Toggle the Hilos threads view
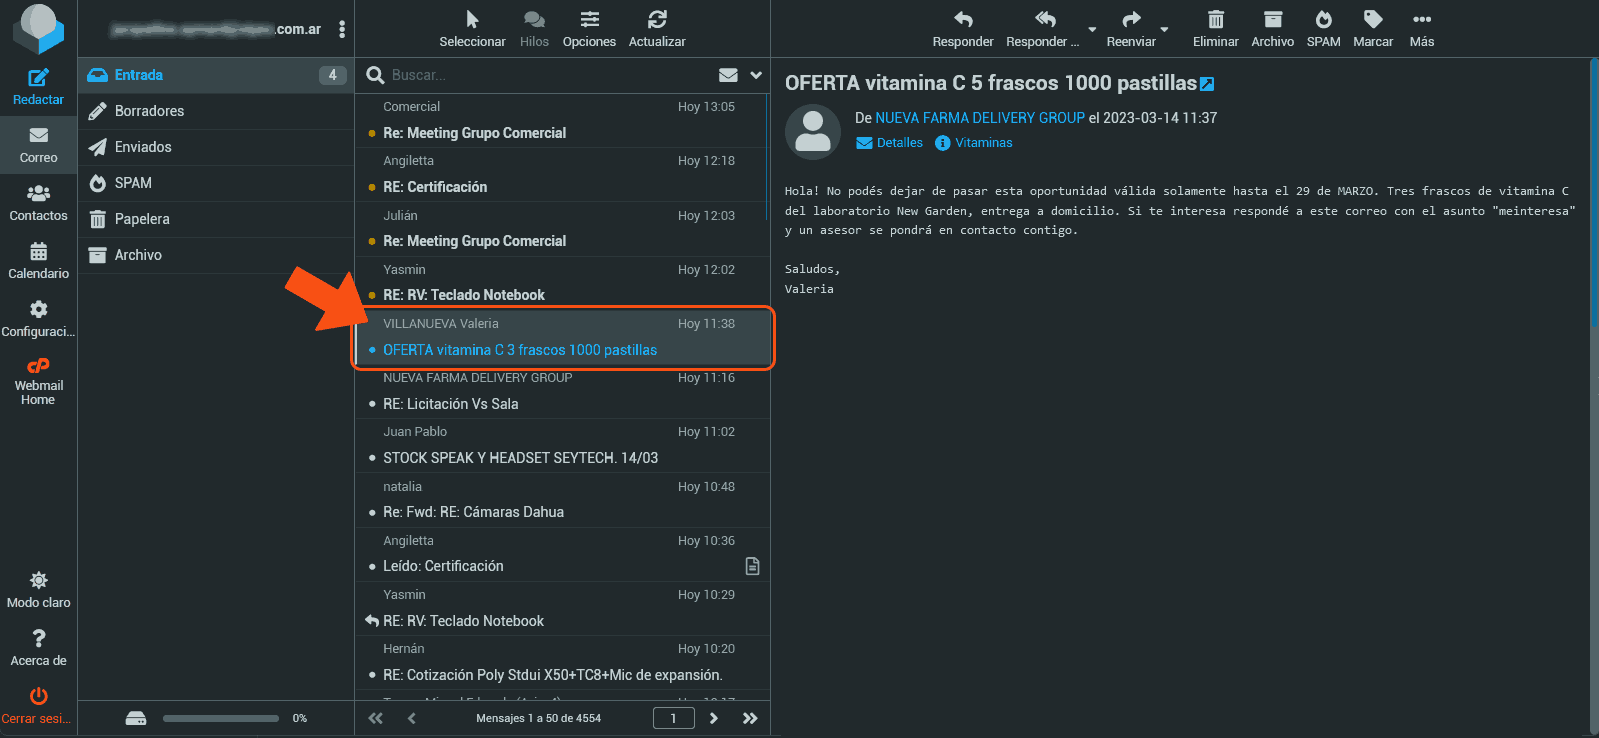 coord(534,20)
